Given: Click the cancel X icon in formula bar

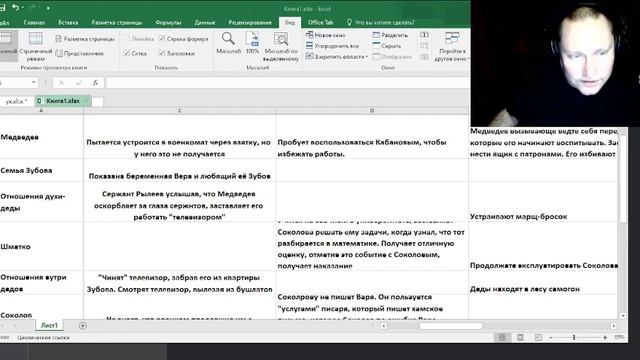Looking at the screenshot, I should click(61, 83).
